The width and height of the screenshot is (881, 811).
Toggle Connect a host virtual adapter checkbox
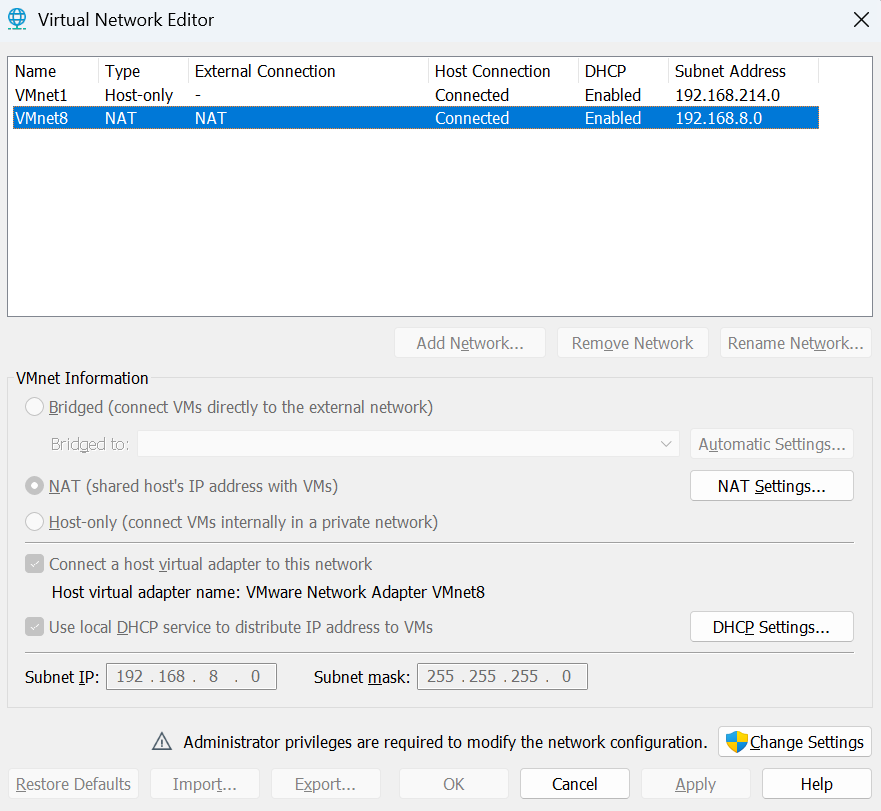[35, 564]
